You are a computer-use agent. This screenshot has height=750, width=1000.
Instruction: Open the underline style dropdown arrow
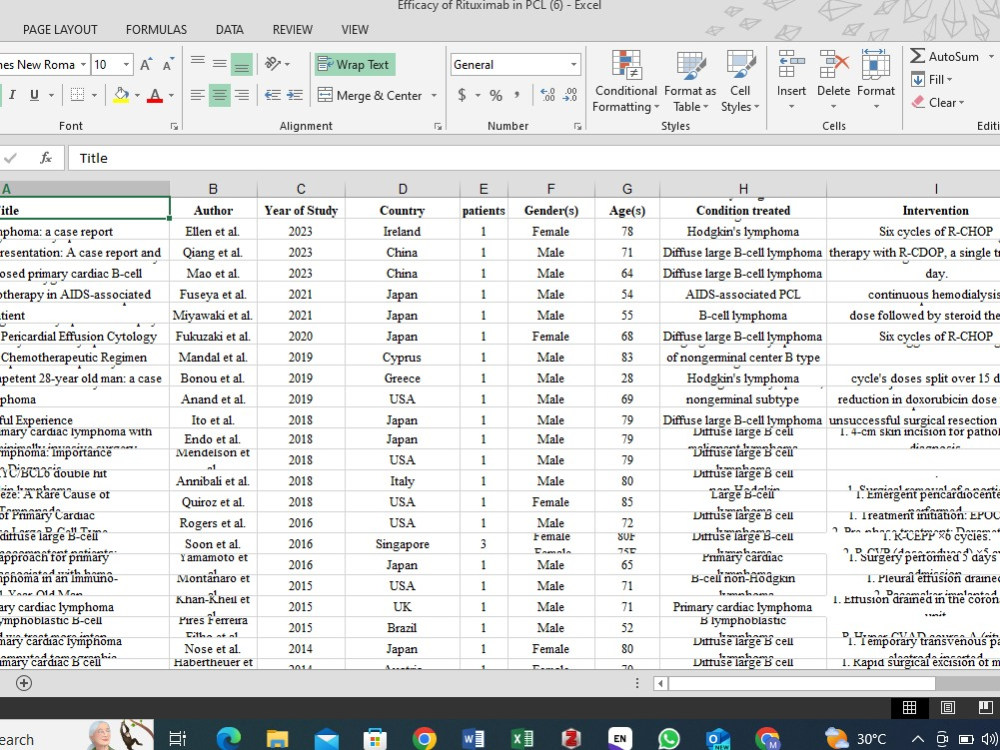[51, 96]
